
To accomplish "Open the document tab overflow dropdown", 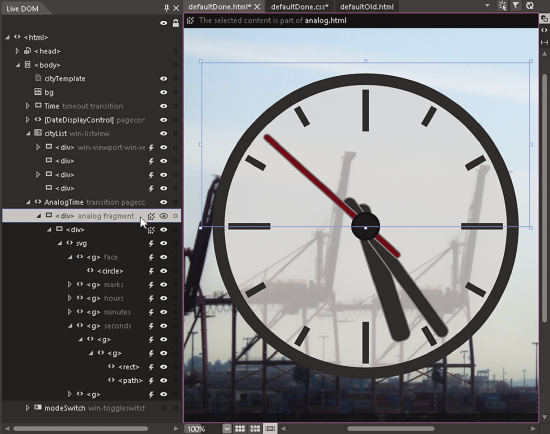I will coord(487,6).
